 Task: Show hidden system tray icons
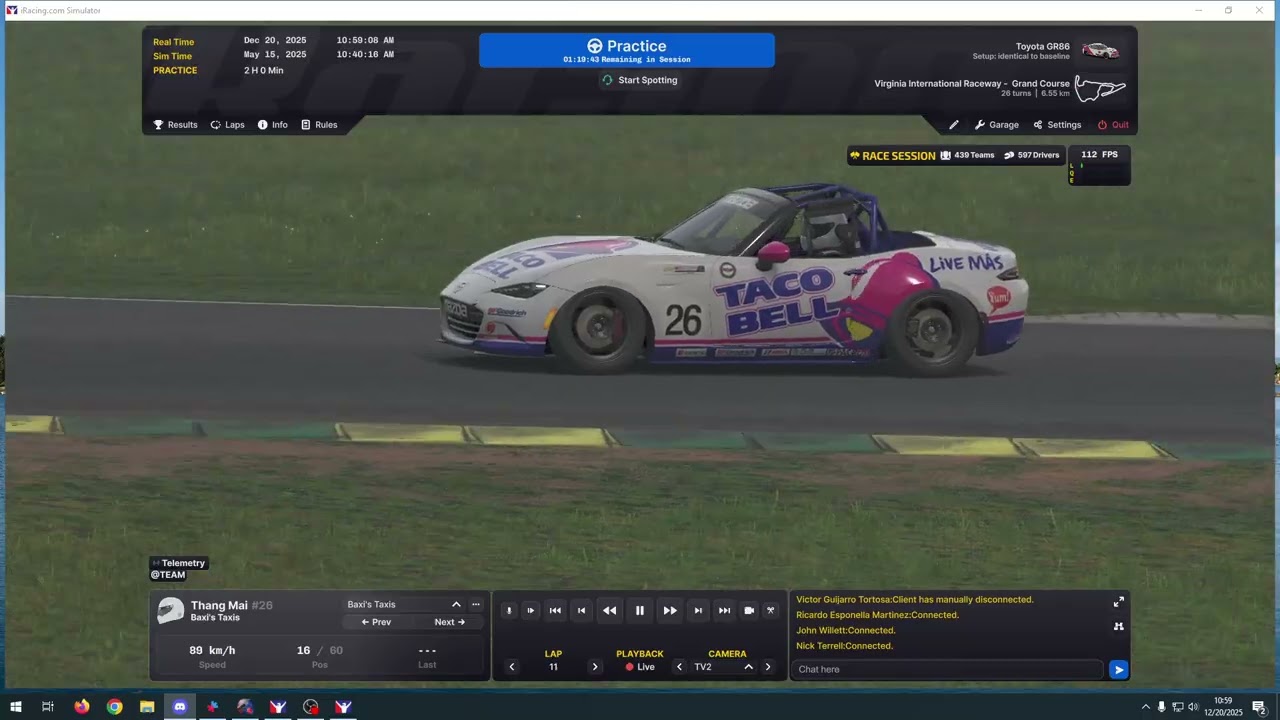1145,707
